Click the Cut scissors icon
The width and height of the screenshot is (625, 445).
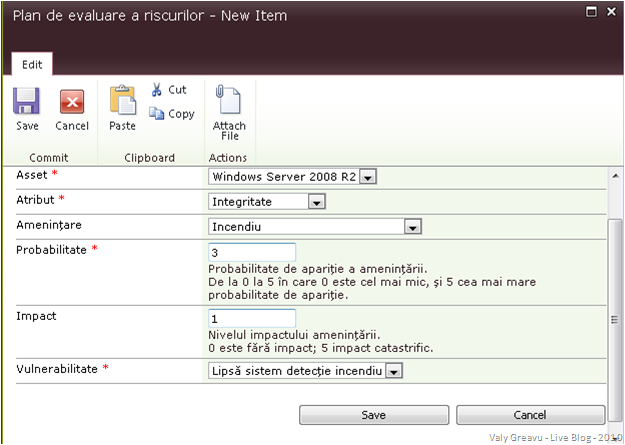[x=157, y=90]
